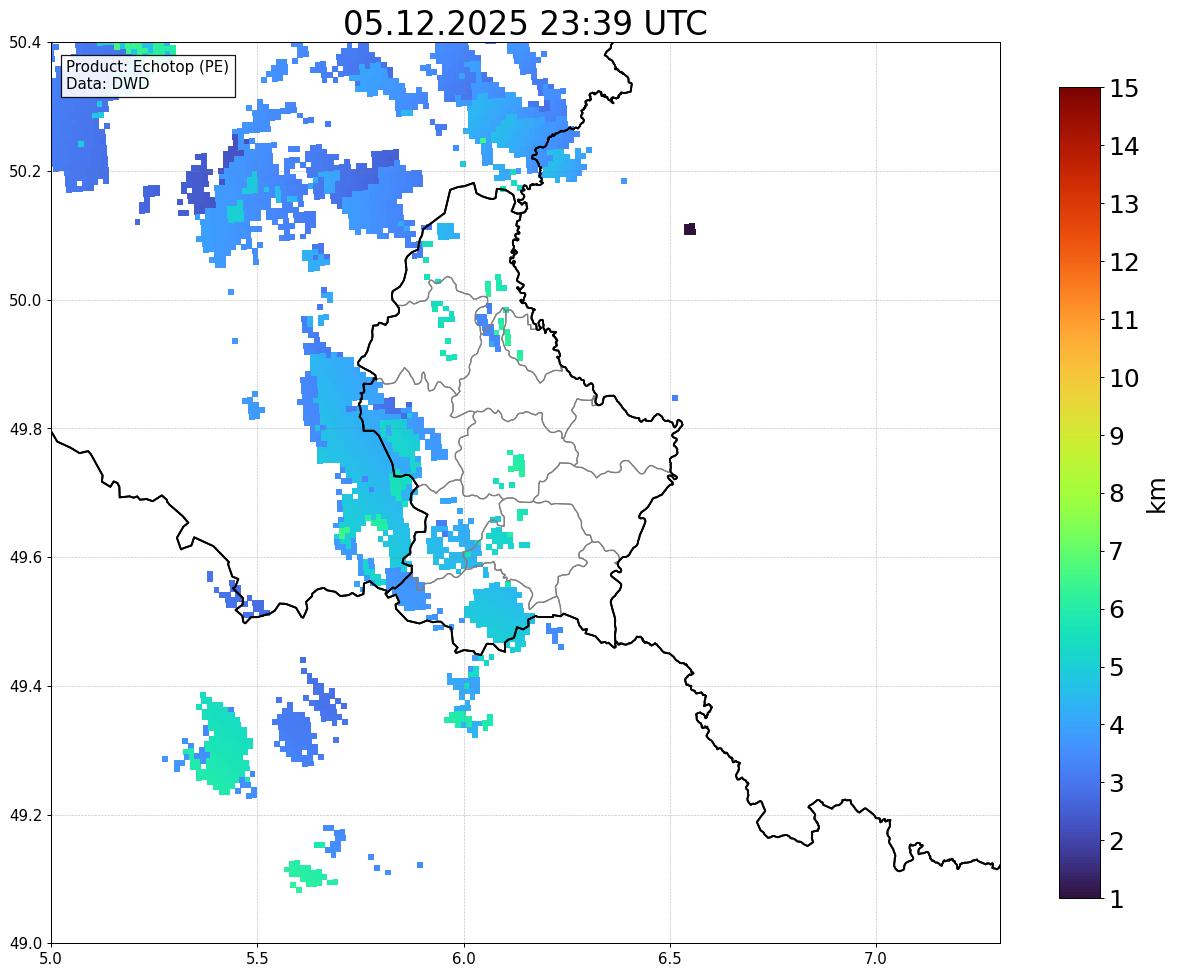
Task: Click the latitude label 49.6
Action: (24, 557)
